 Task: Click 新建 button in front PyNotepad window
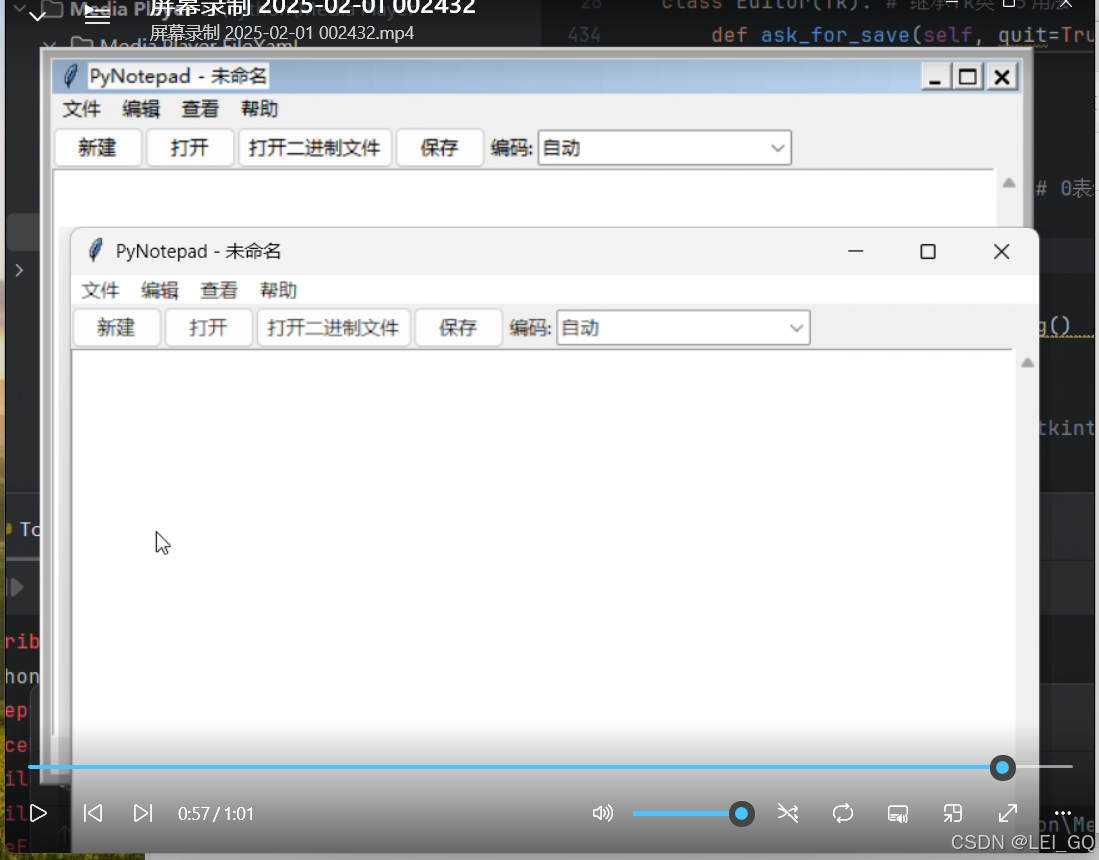click(x=116, y=327)
